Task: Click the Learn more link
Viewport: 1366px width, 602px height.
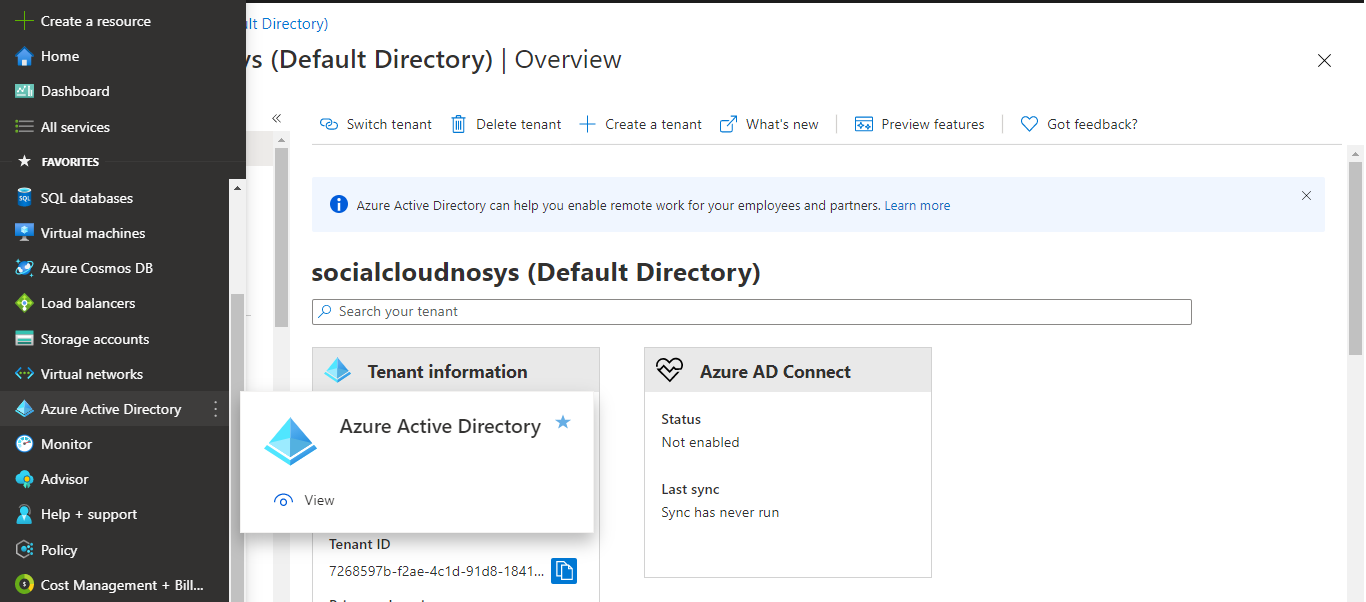Action: coord(917,205)
